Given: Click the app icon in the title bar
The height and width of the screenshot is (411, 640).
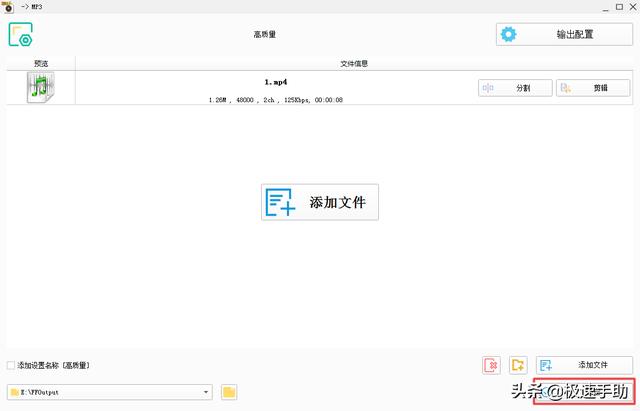Looking at the screenshot, I should click(7, 7).
